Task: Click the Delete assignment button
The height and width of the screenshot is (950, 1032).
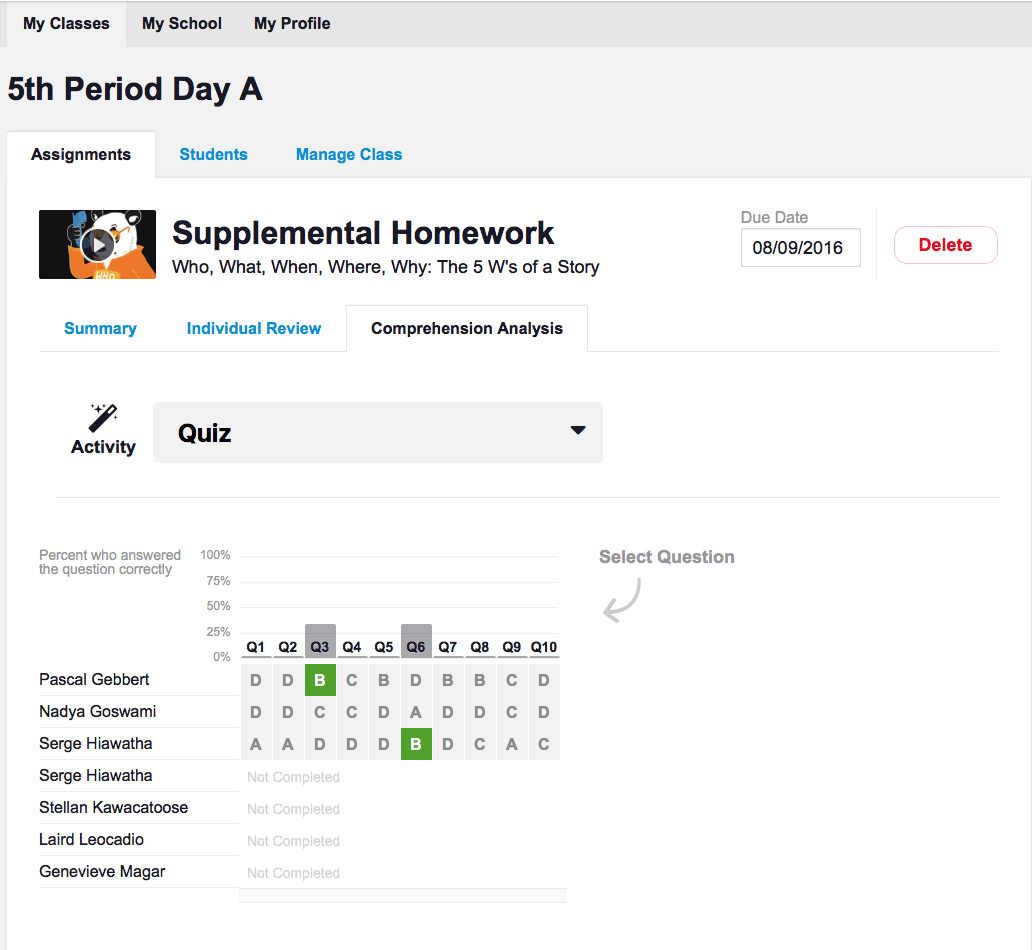Action: (945, 245)
